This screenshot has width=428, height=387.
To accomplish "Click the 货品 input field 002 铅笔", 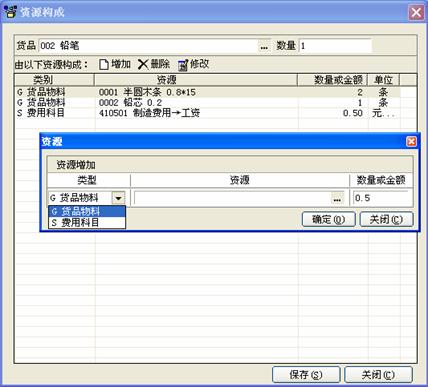I will point(149,46).
